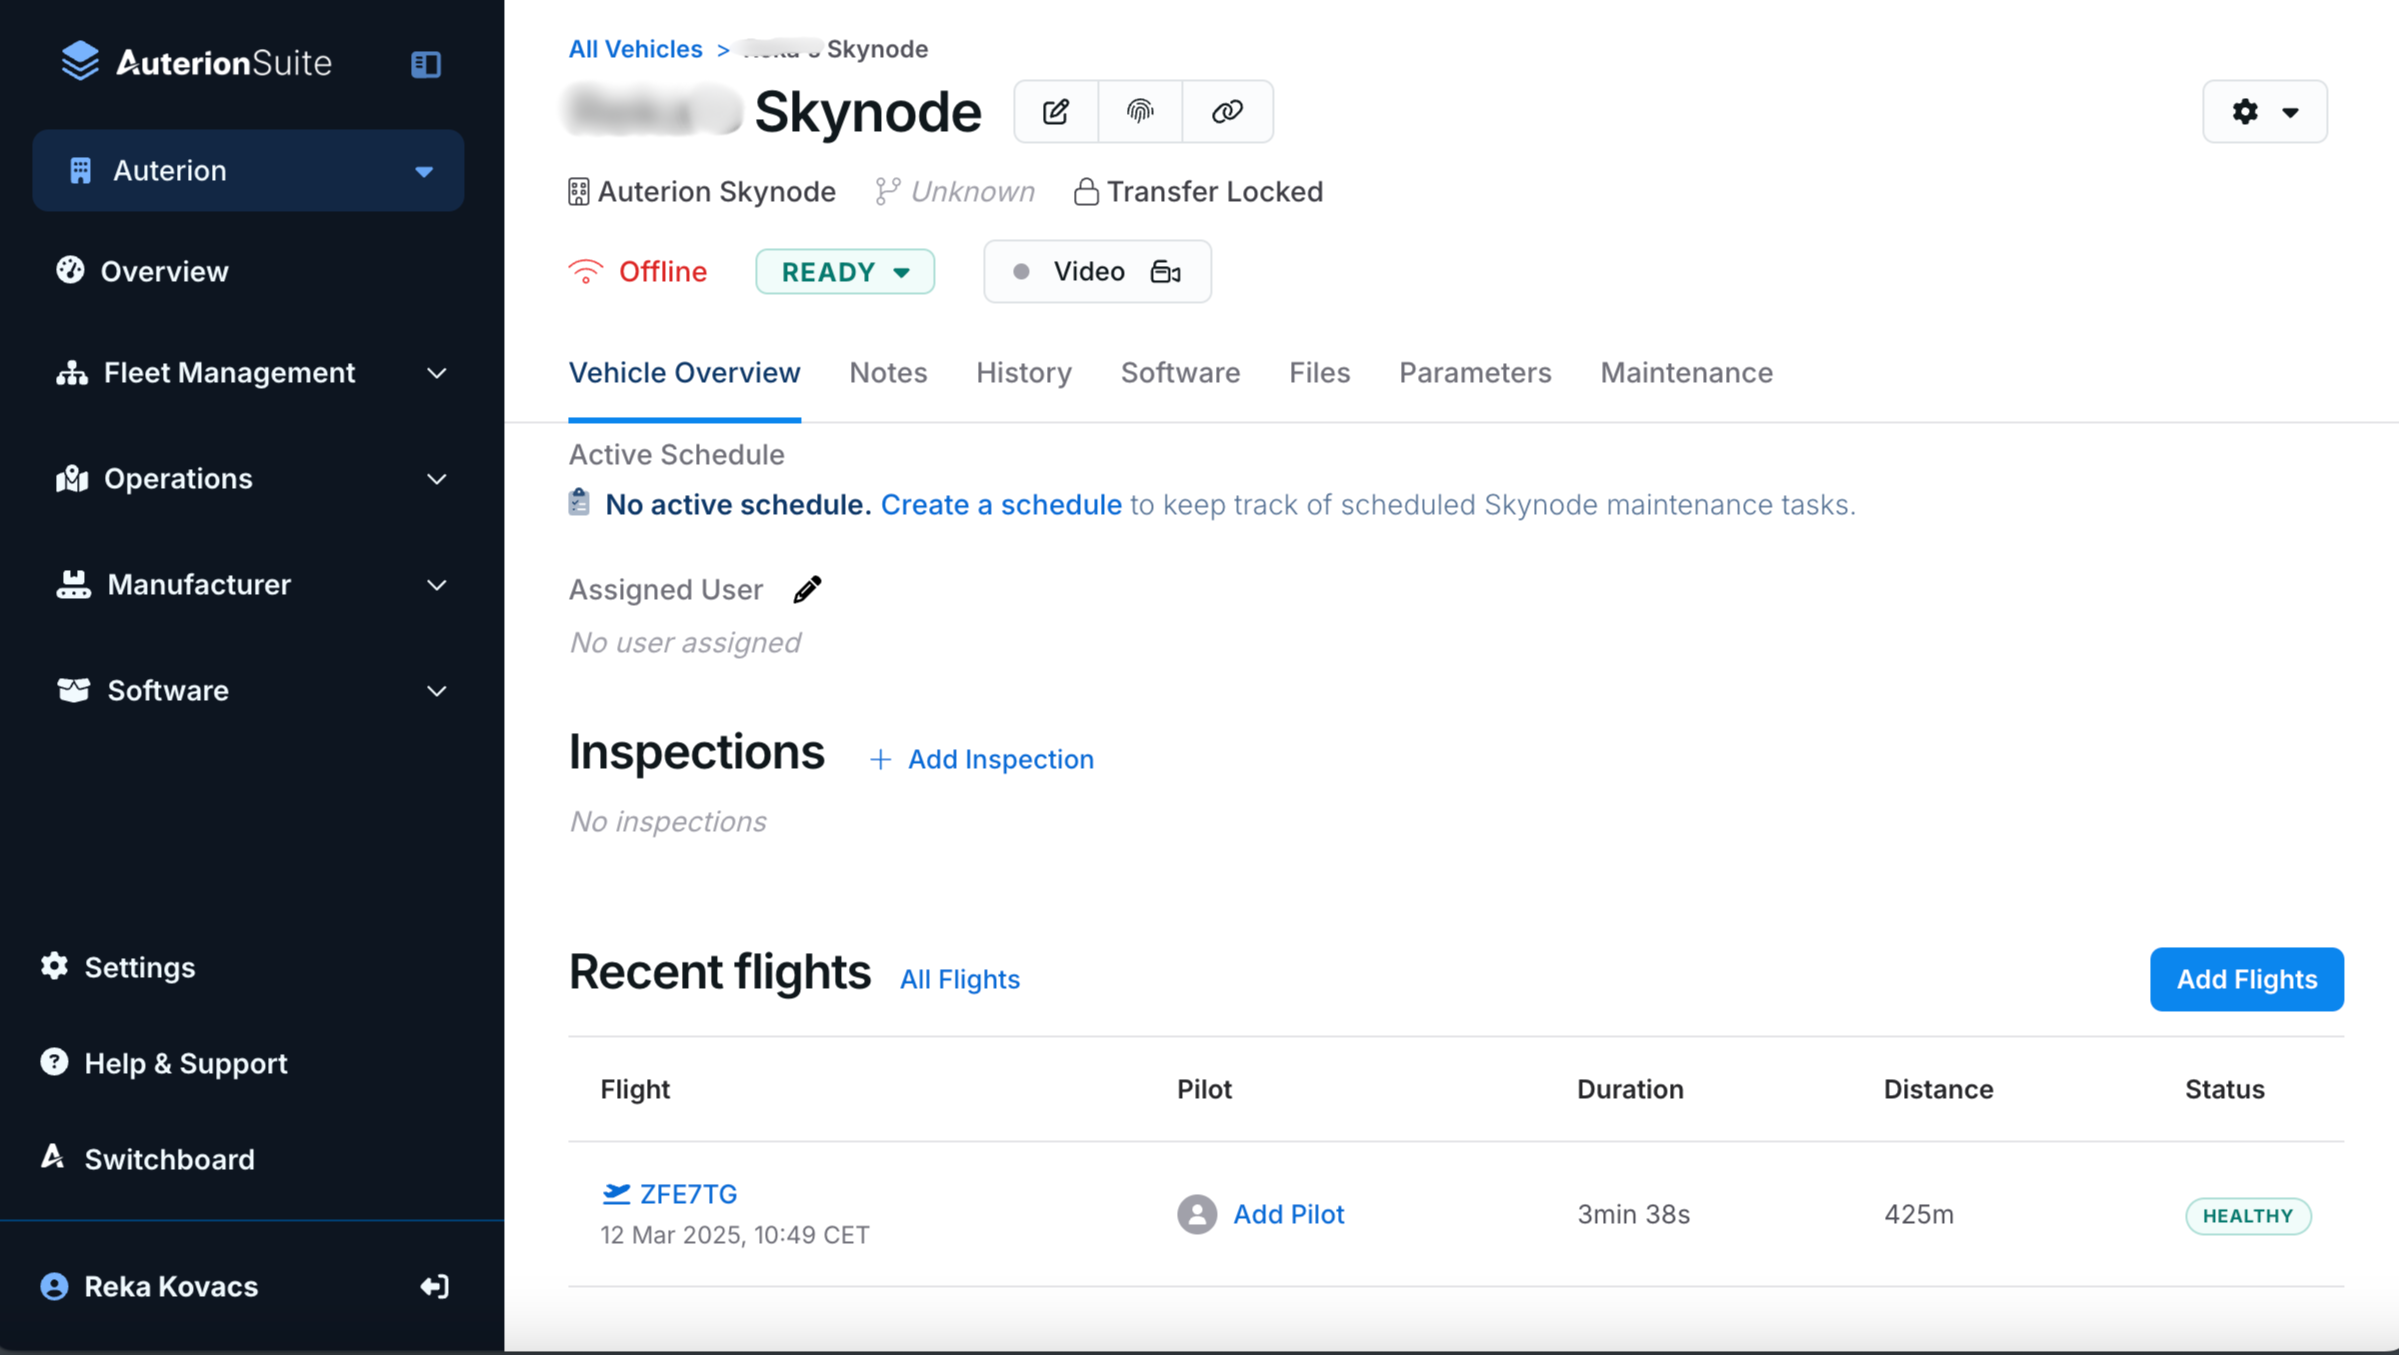Screen dimensions: 2399x1355
Task: Click the copy link chain icon
Action: (1227, 111)
